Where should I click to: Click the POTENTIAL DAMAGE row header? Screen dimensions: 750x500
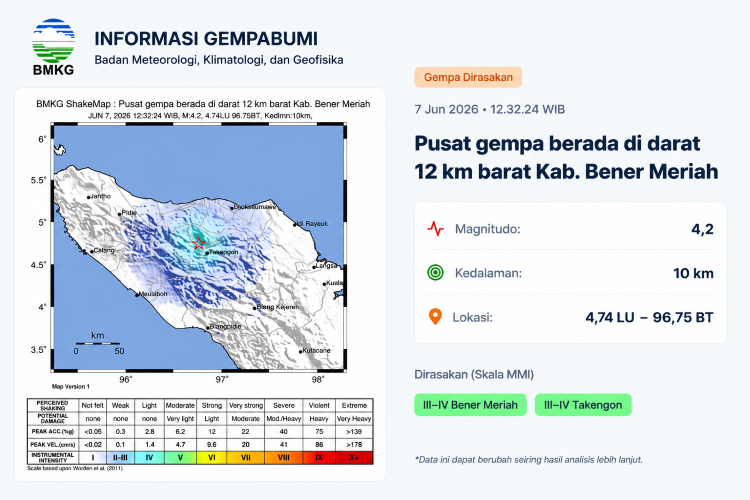point(53,418)
